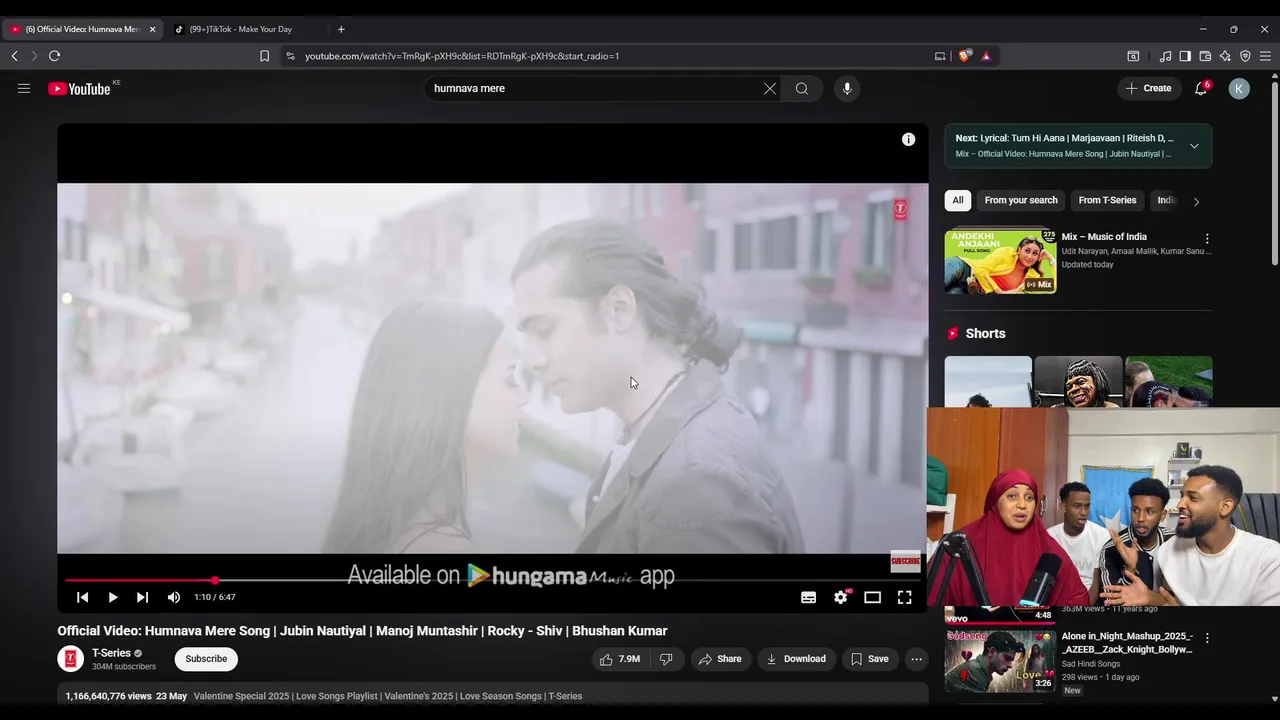This screenshot has width=1280, height=720.
Task: Click the '1,166,640,776 views' description text
Action: tap(109, 696)
